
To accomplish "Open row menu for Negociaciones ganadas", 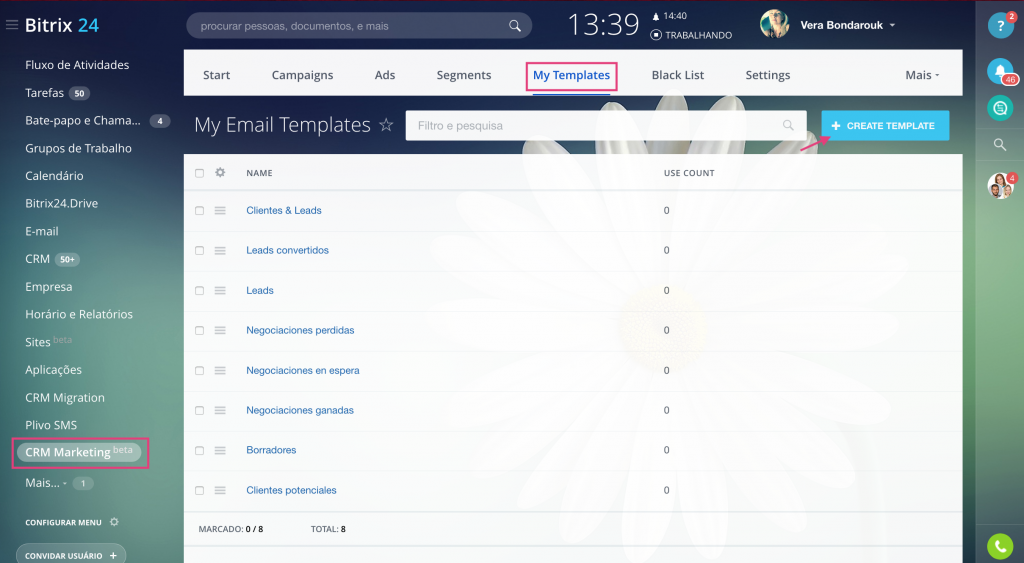I will pyautogui.click(x=220, y=410).
